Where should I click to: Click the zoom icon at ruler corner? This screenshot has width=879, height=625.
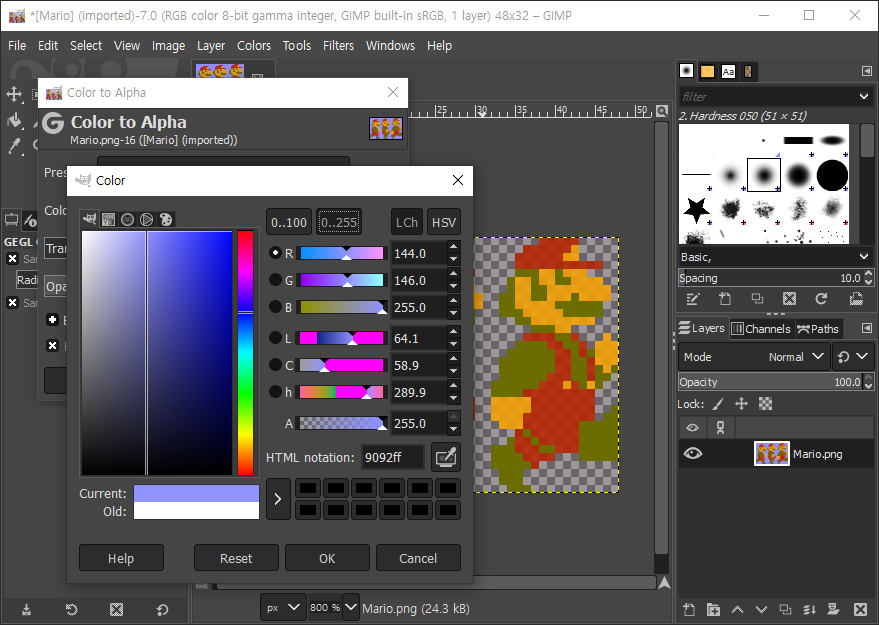pyautogui.click(x=662, y=111)
